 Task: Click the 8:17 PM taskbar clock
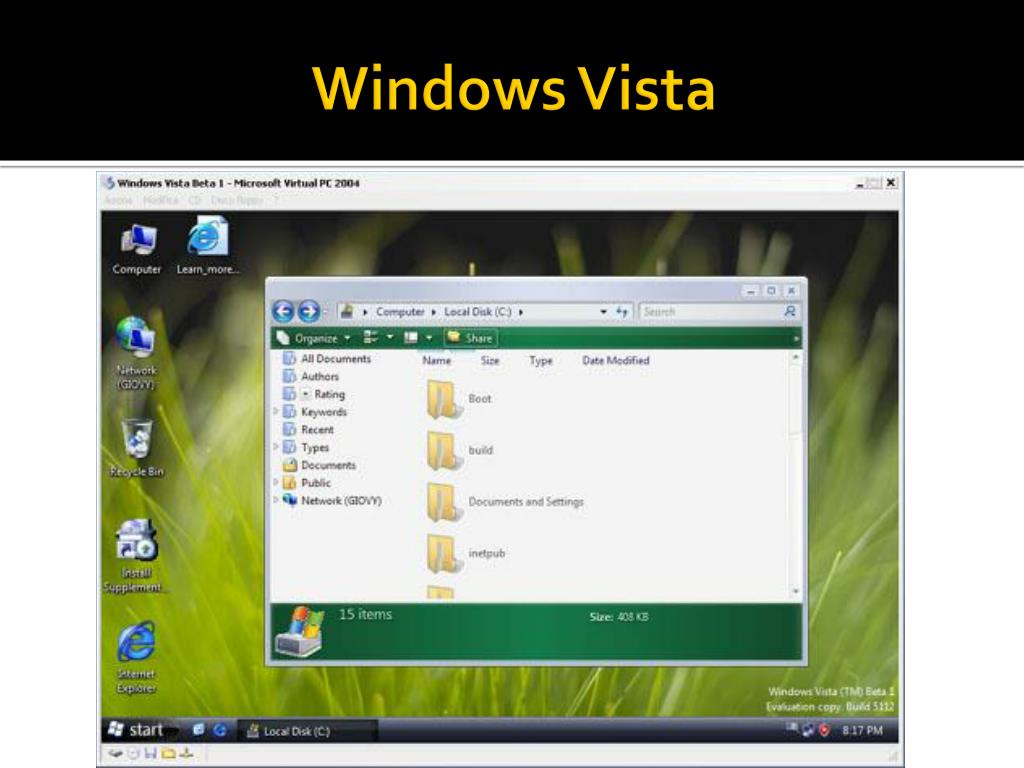(862, 730)
